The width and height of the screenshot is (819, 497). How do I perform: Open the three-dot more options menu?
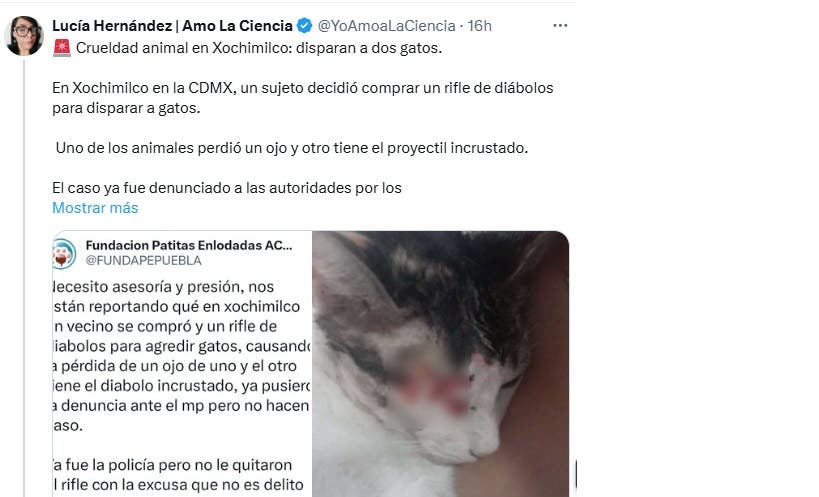coord(560,26)
